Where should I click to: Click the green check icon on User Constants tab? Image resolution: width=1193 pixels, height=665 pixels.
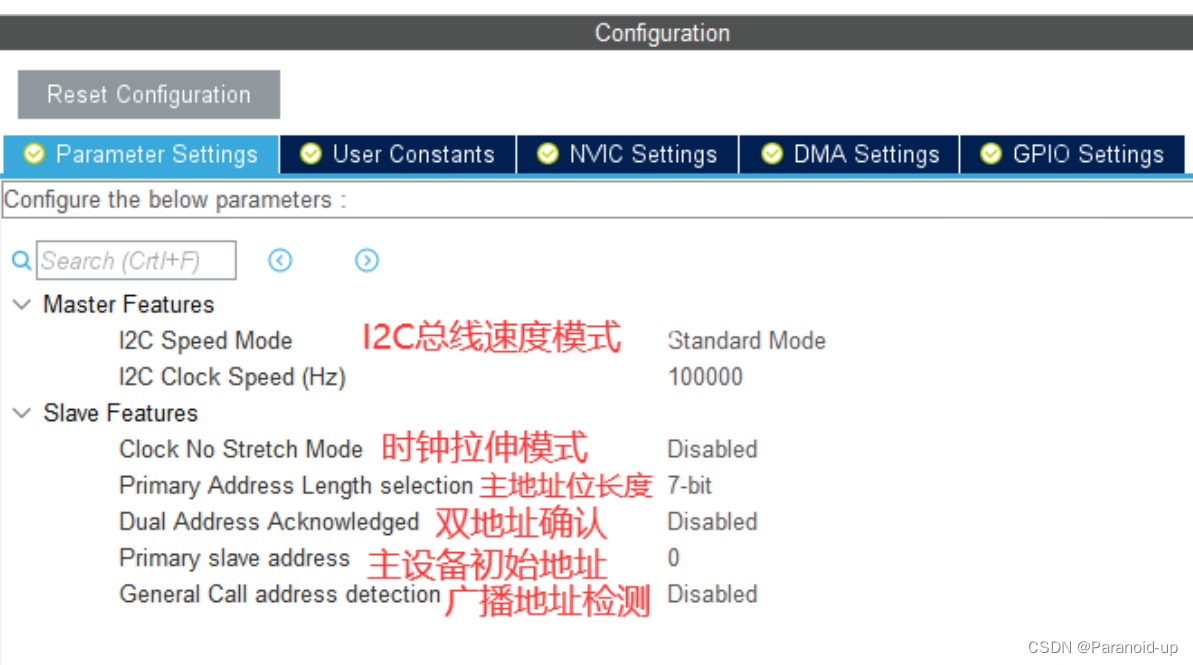click(310, 154)
